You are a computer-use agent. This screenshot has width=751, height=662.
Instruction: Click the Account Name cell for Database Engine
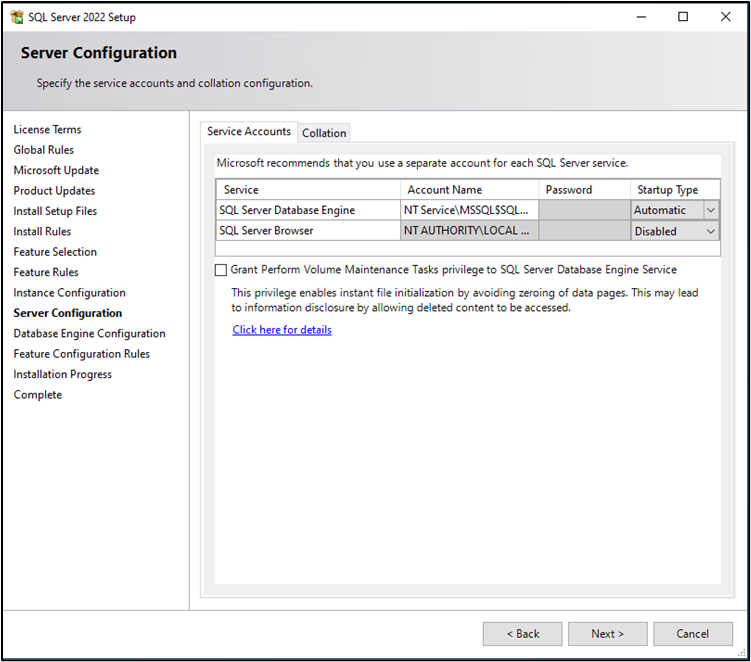[469, 210]
